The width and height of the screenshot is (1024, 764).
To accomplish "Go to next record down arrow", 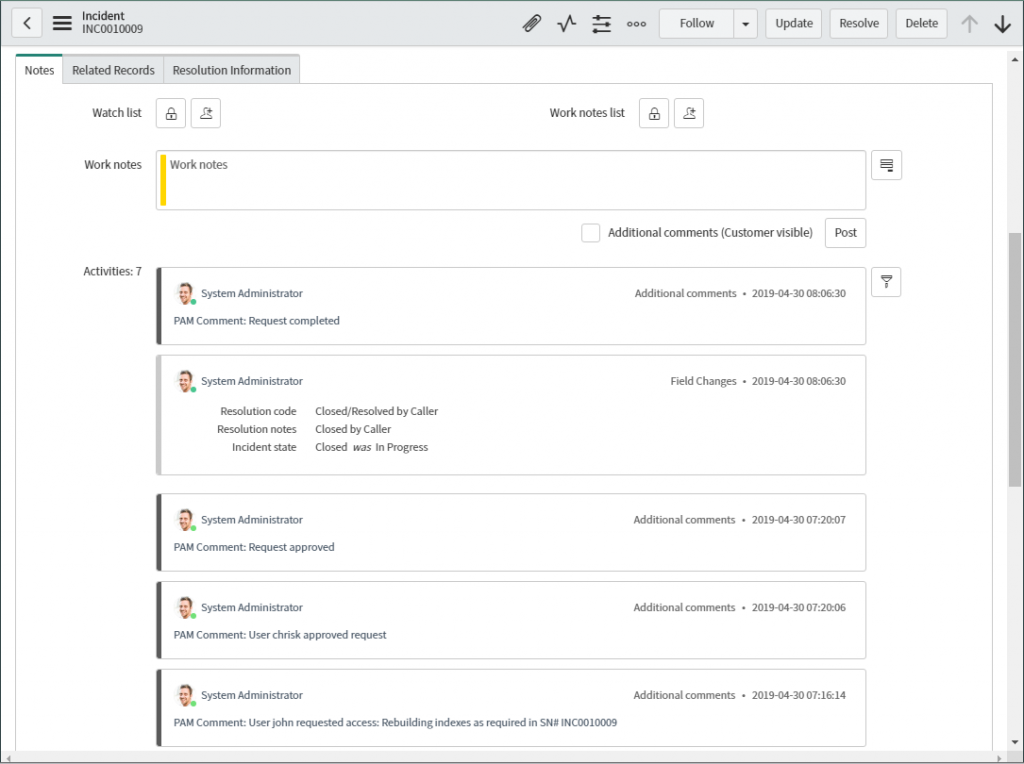I will click(1002, 24).
